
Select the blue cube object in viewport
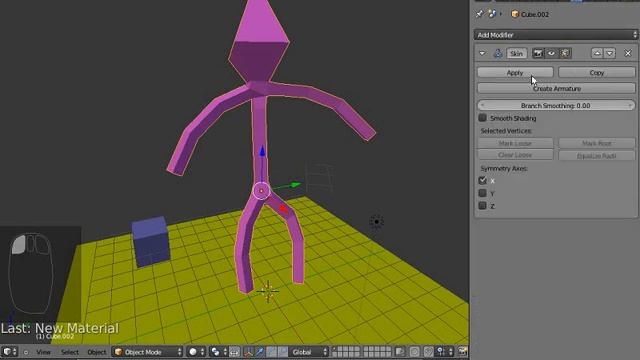[151, 242]
